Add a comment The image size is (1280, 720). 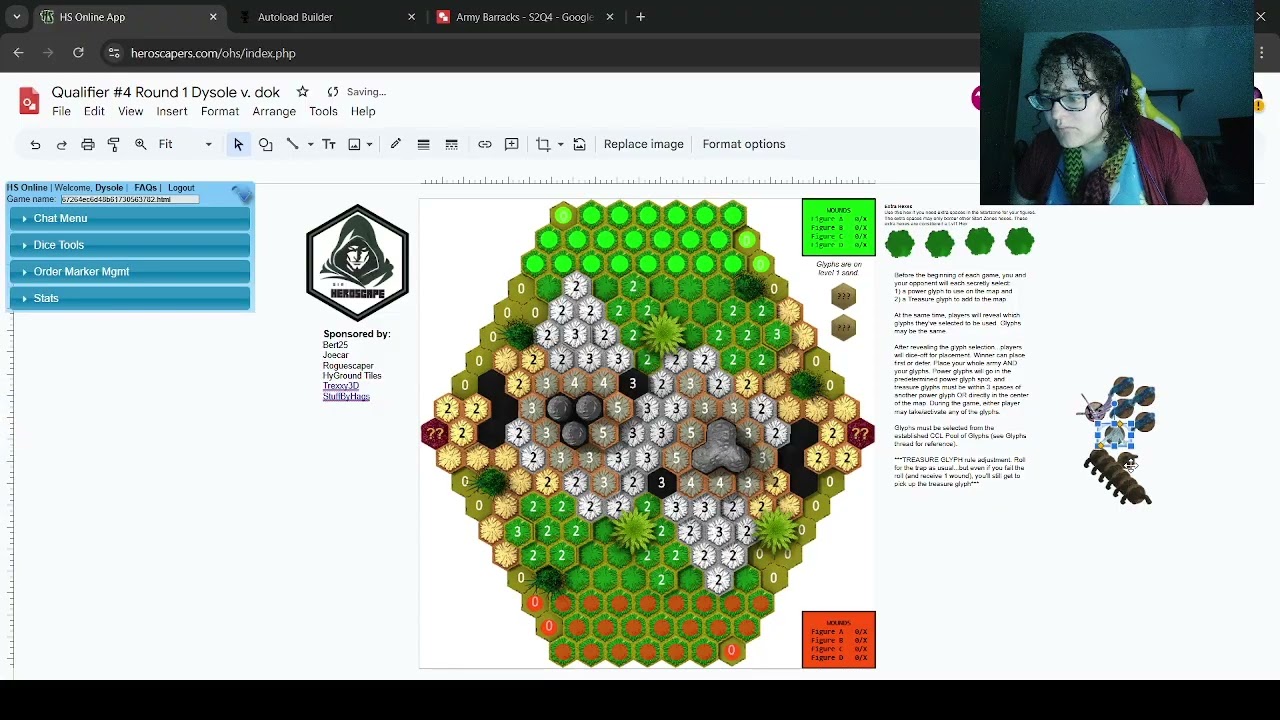(x=512, y=144)
